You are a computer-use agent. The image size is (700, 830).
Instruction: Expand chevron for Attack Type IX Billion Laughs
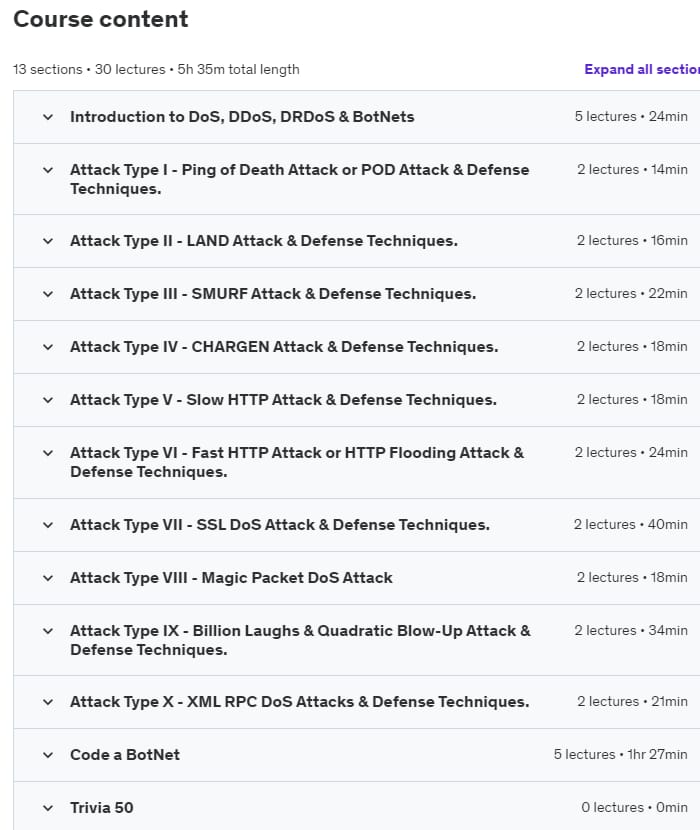click(x=48, y=631)
